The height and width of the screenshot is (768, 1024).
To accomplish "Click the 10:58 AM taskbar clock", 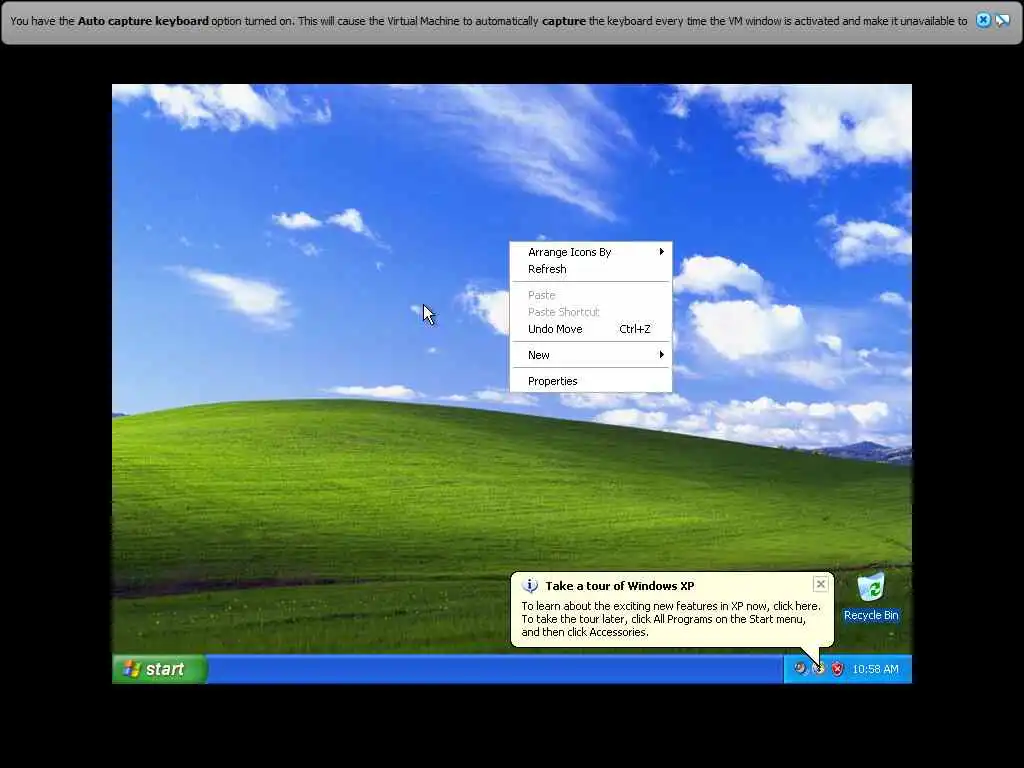I will pyautogui.click(x=875, y=669).
